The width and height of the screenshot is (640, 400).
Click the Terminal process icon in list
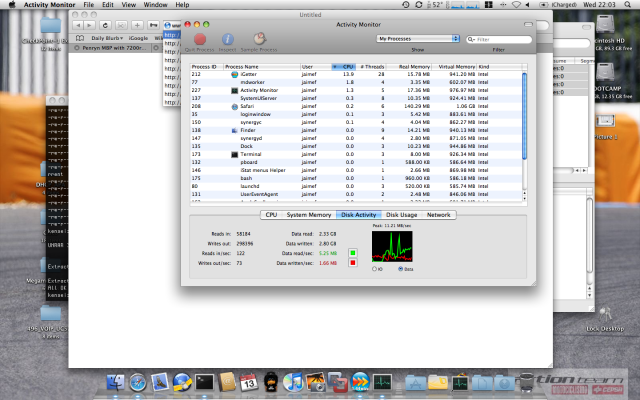coord(234,155)
